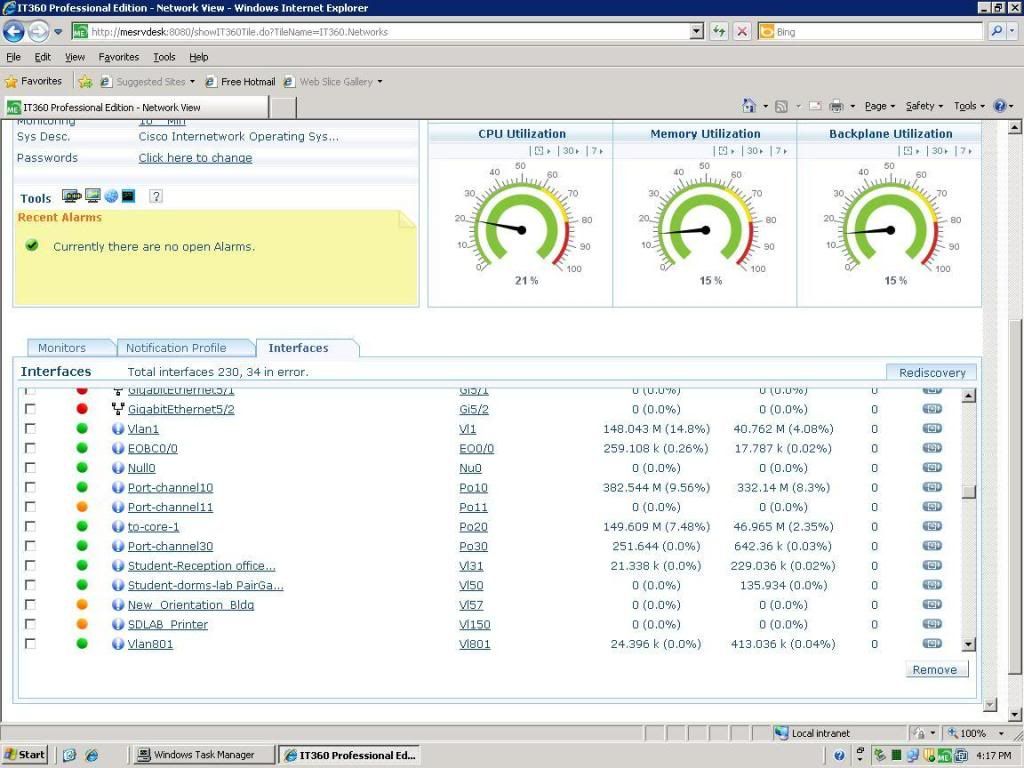Image resolution: width=1024 pixels, height=768 pixels.
Task: Click the question mark icon beside Tools
Action: pyautogui.click(x=155, y=196)
